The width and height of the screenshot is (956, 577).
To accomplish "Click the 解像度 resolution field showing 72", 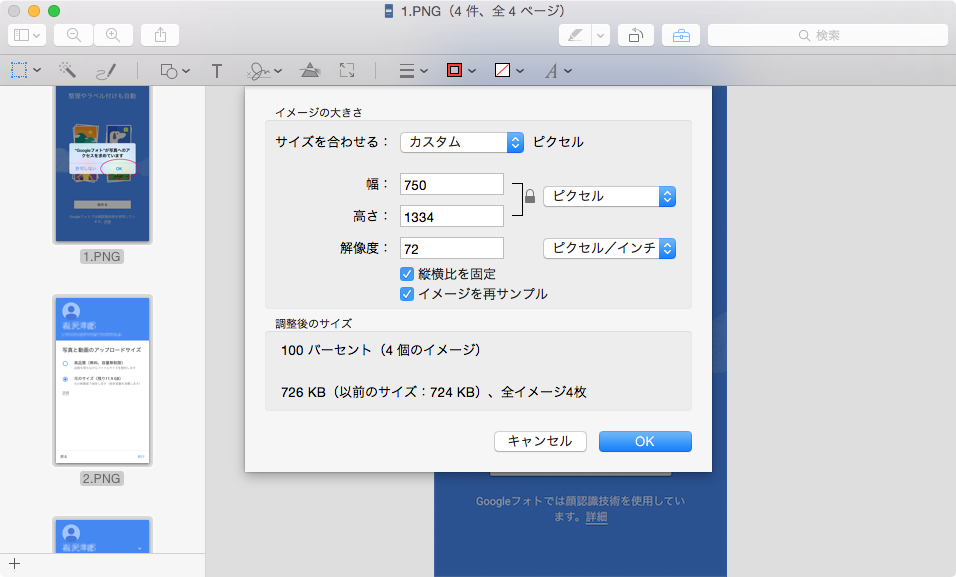I will [x=452, y=248].
